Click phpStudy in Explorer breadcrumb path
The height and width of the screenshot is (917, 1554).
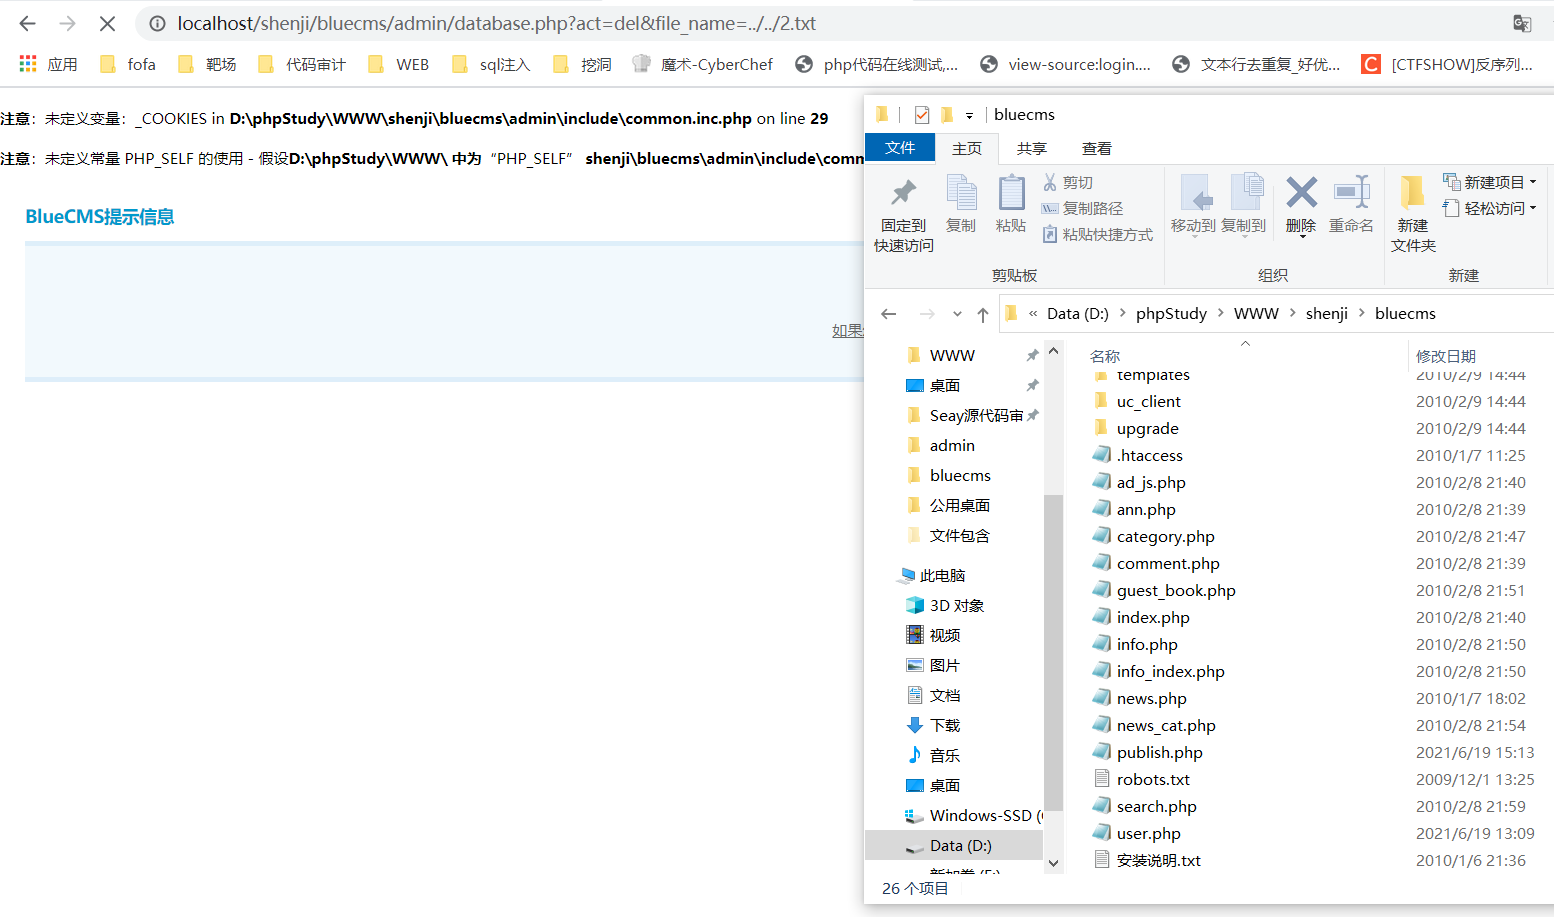coord(1171,313)
